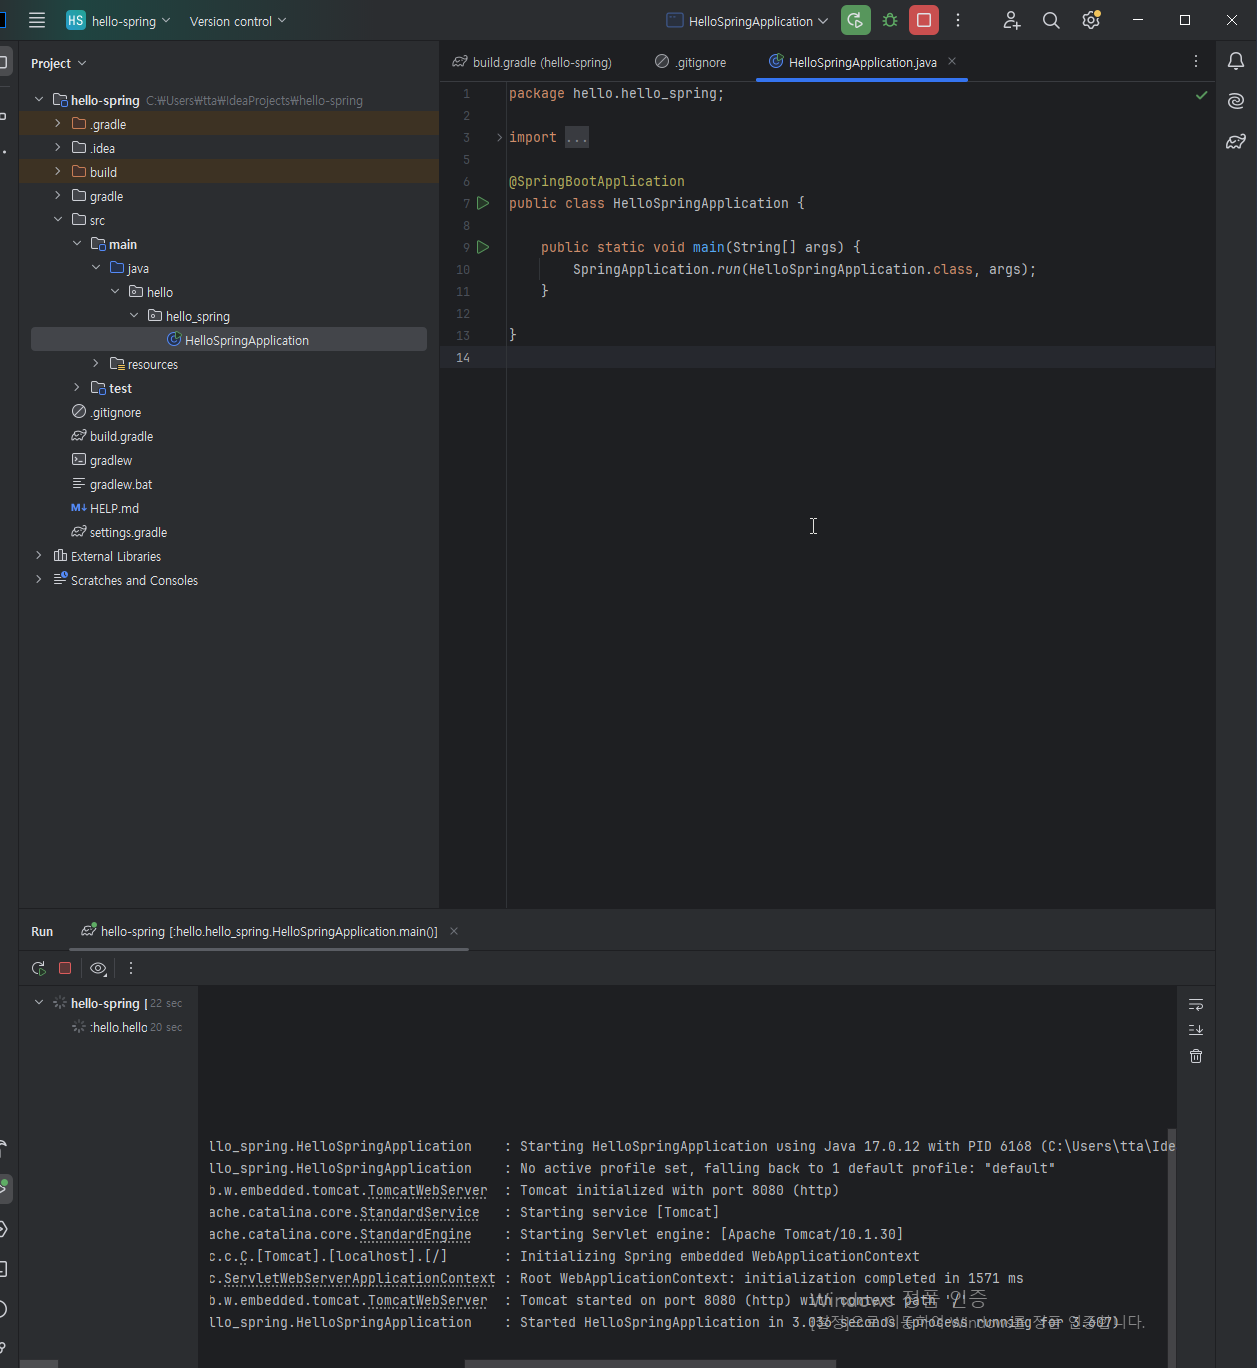Expand the .gradle folder
The height and width of the screenshot is (1368, 1257).
coord(58,124)
